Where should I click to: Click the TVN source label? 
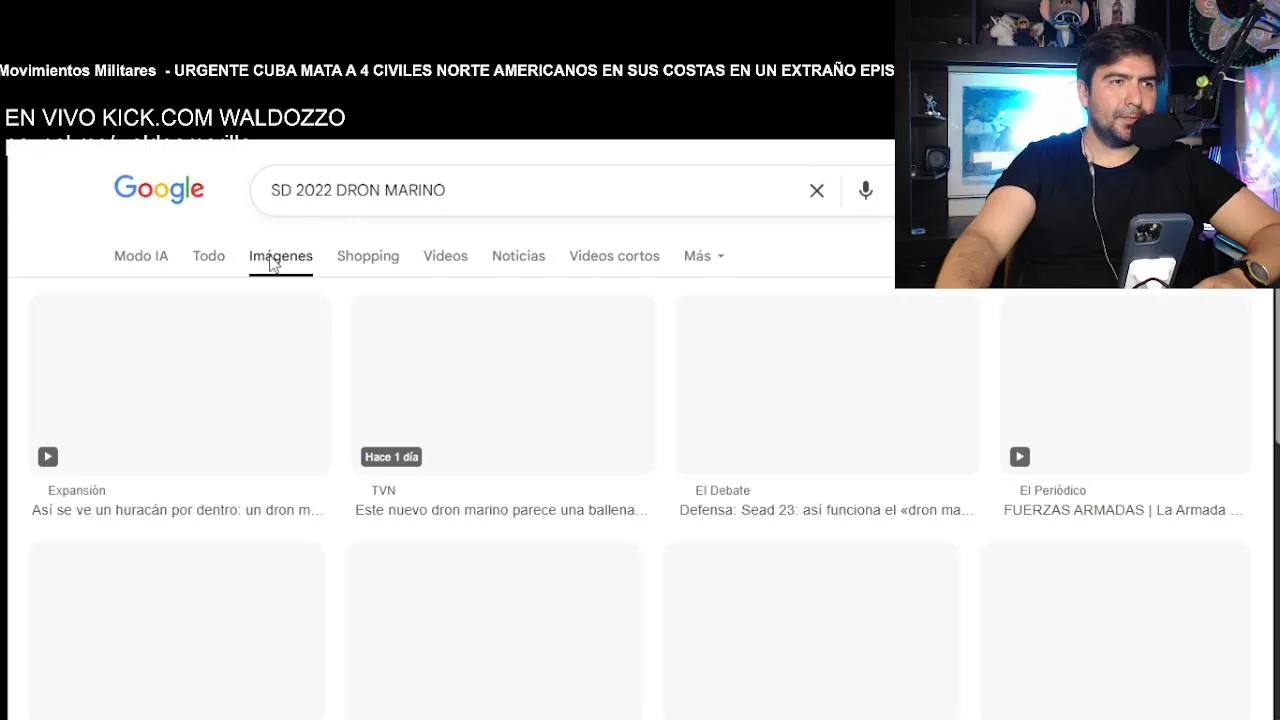[383, 490]
